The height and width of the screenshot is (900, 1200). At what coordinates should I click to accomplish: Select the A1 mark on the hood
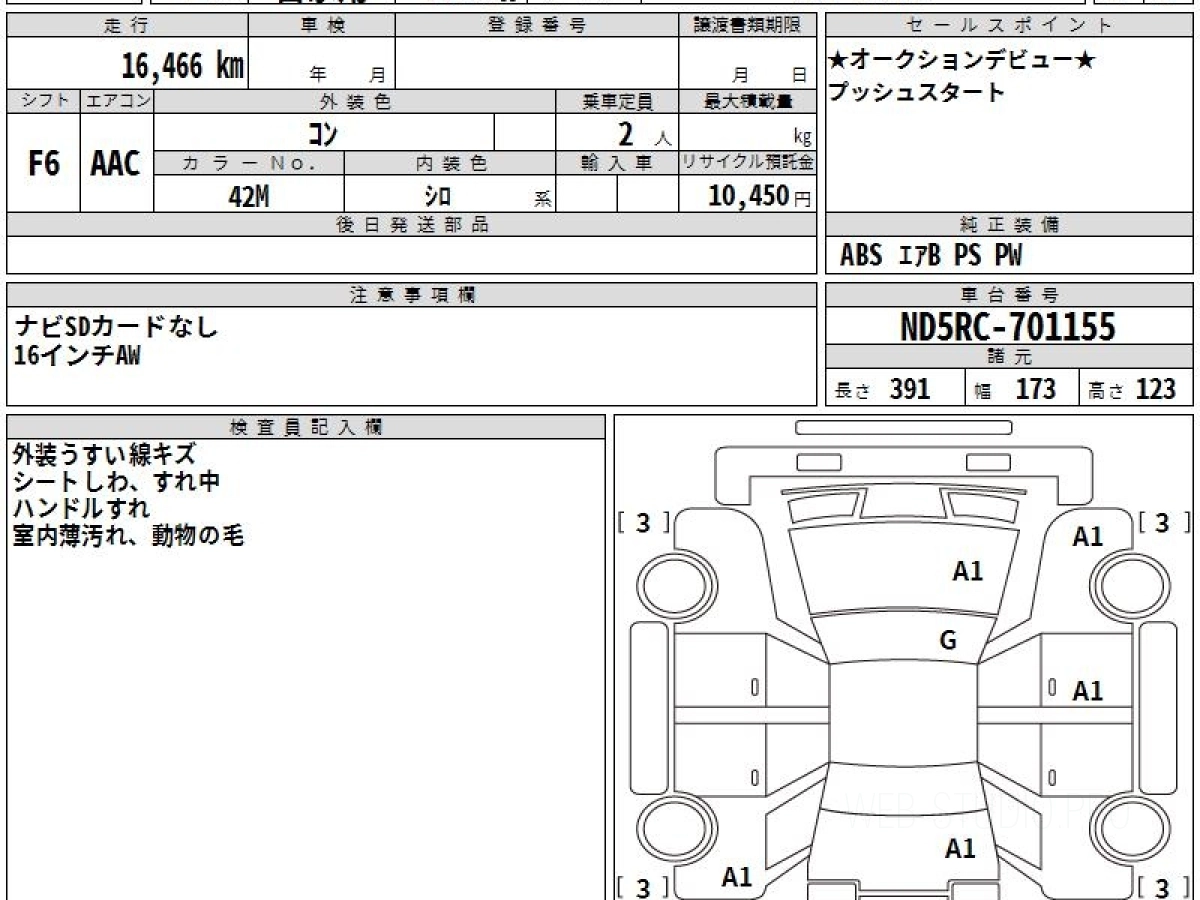(x=967, y=571)
